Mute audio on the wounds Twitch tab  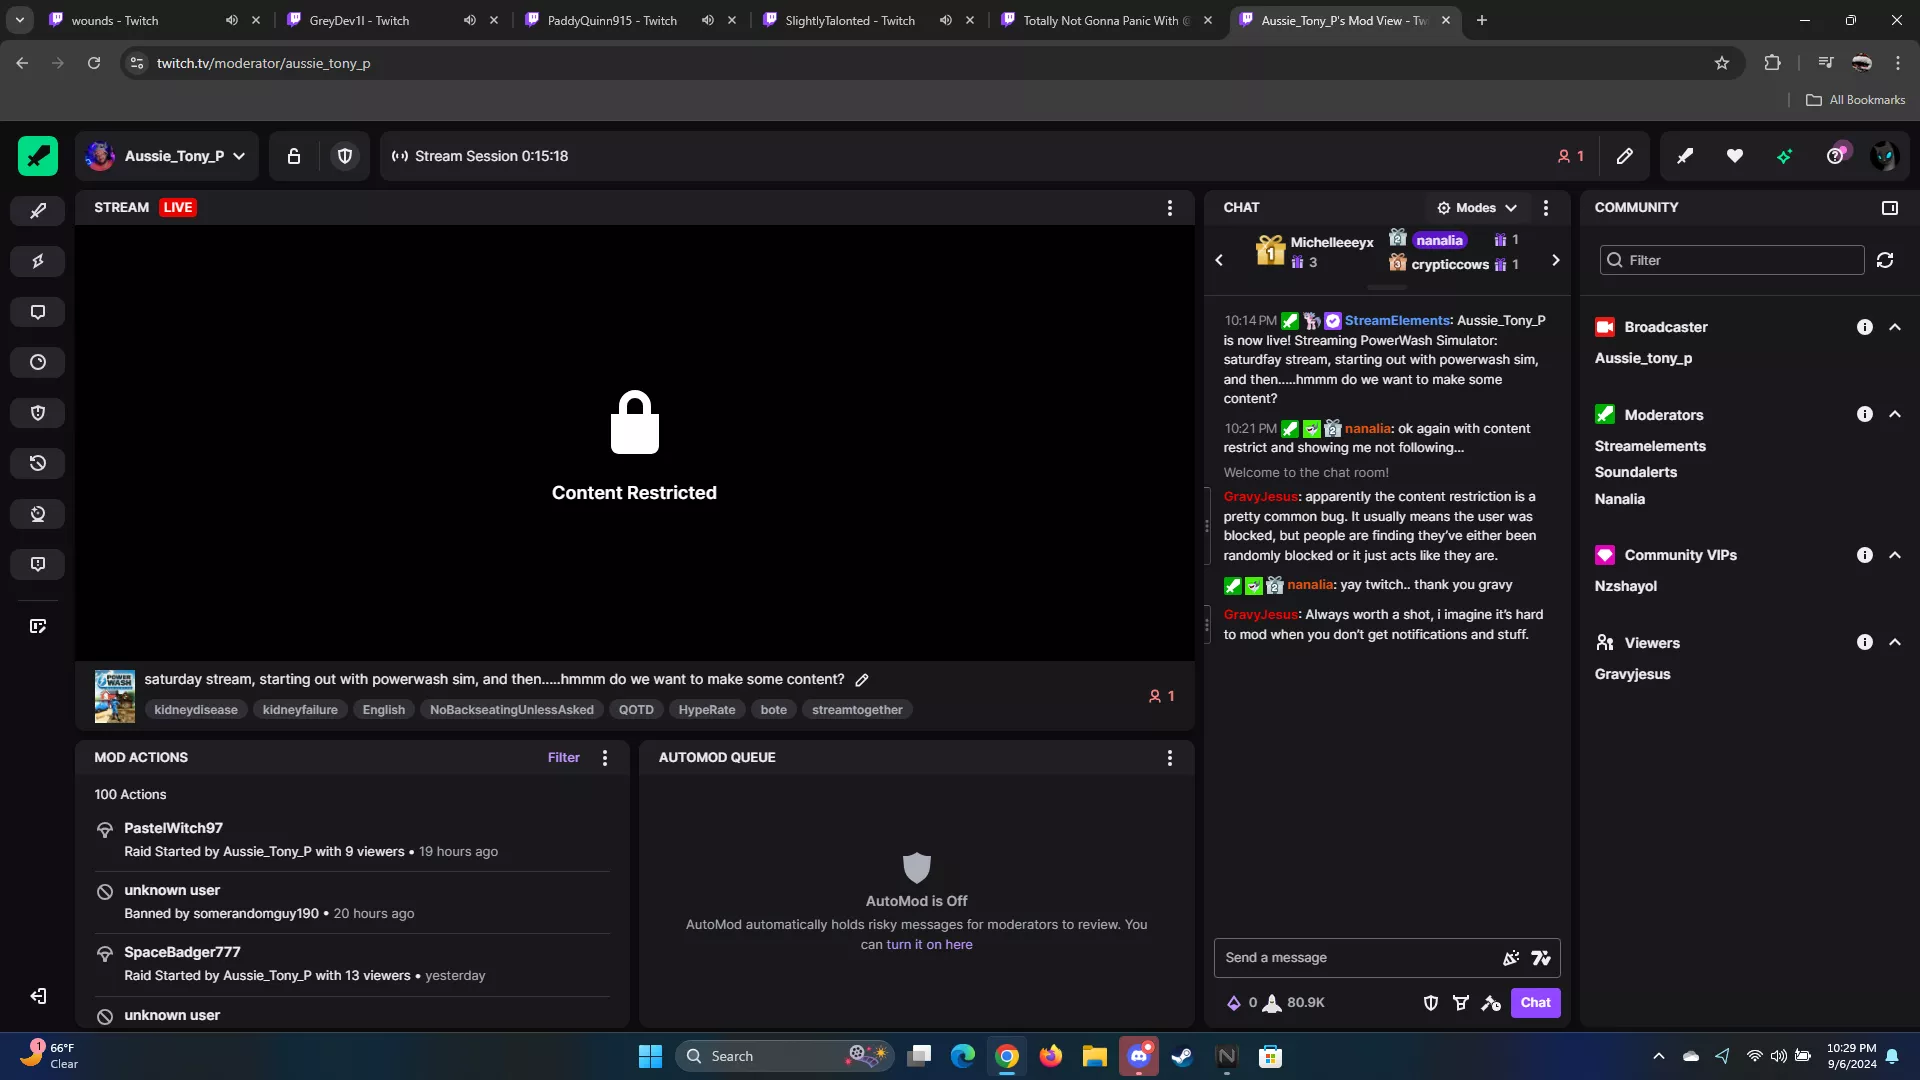(231, 20)
